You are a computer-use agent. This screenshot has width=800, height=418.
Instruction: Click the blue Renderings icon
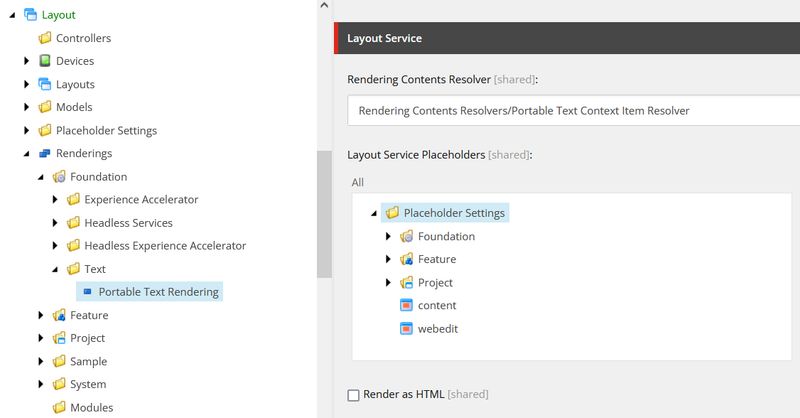[45, 153]
